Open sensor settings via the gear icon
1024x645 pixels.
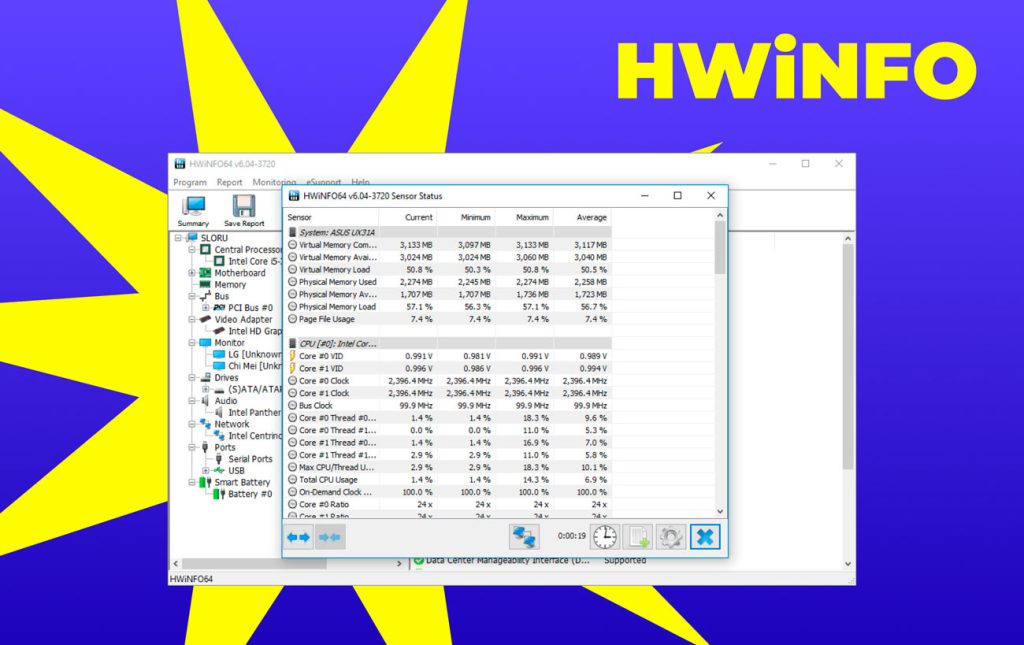coord(671,537)
